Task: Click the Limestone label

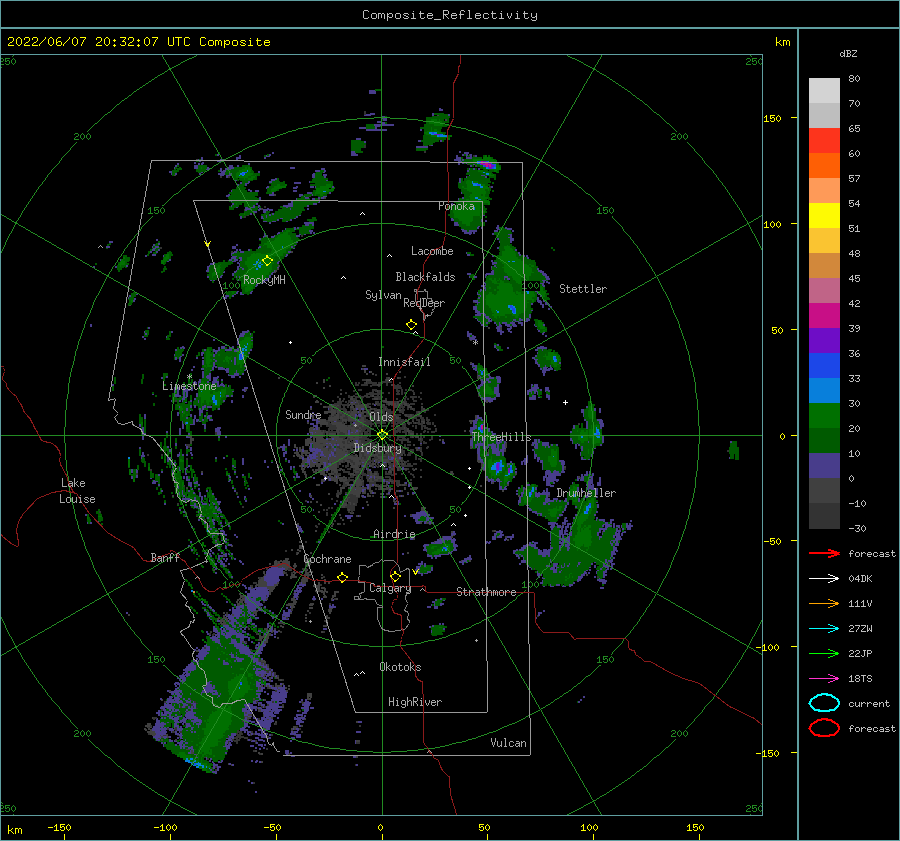Action: (x=189, y=386)
